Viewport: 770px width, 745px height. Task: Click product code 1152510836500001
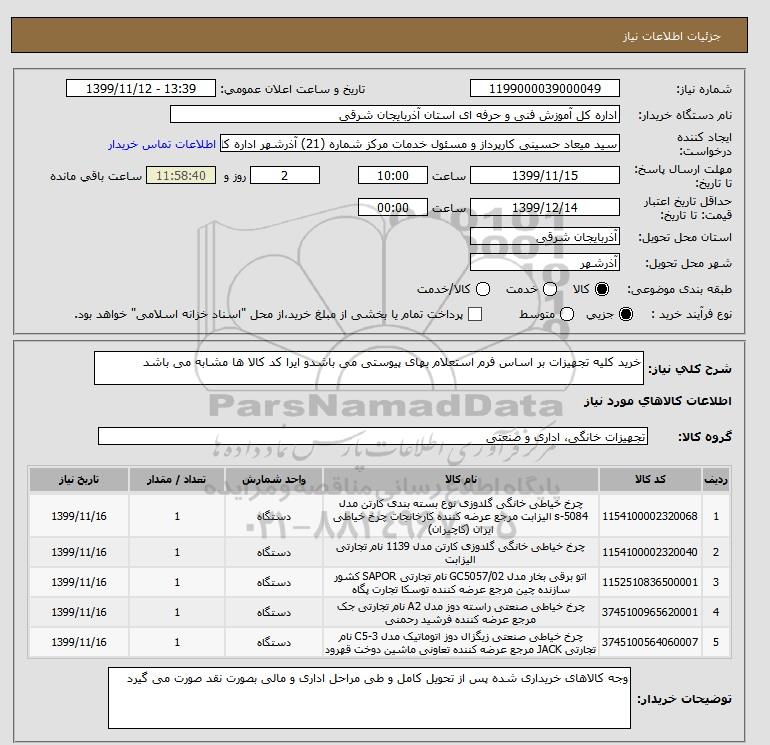coord(650,582)
